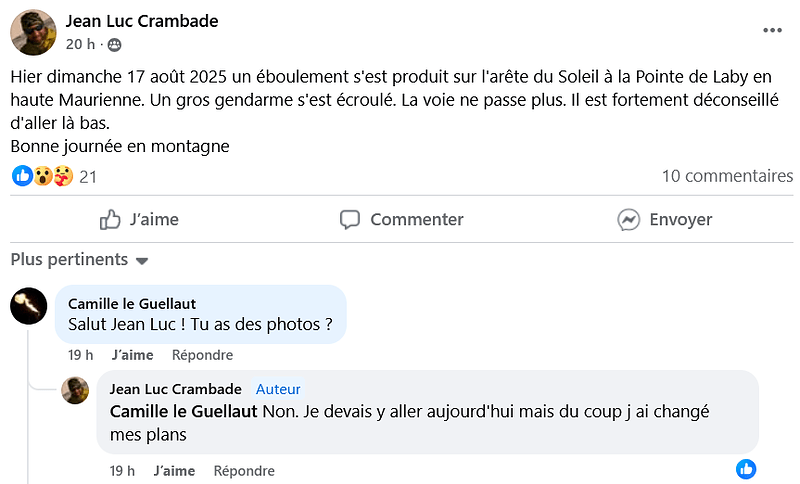The image size is (800, 484).
Task: Open the 10 commentaires link
Action: pyautogui.click(x=727, y=176)
